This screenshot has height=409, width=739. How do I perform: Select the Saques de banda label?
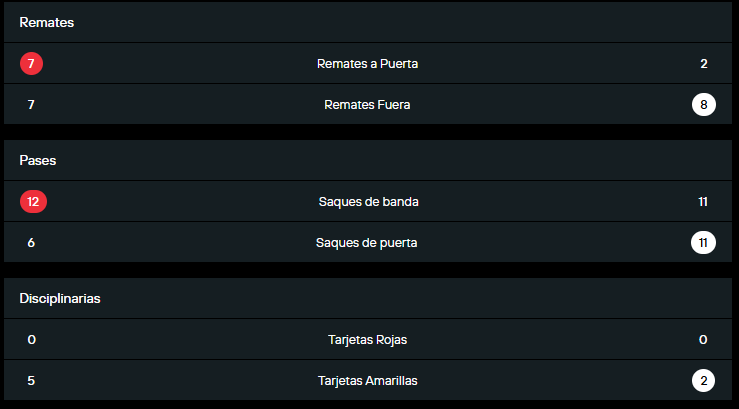(367, 202)
